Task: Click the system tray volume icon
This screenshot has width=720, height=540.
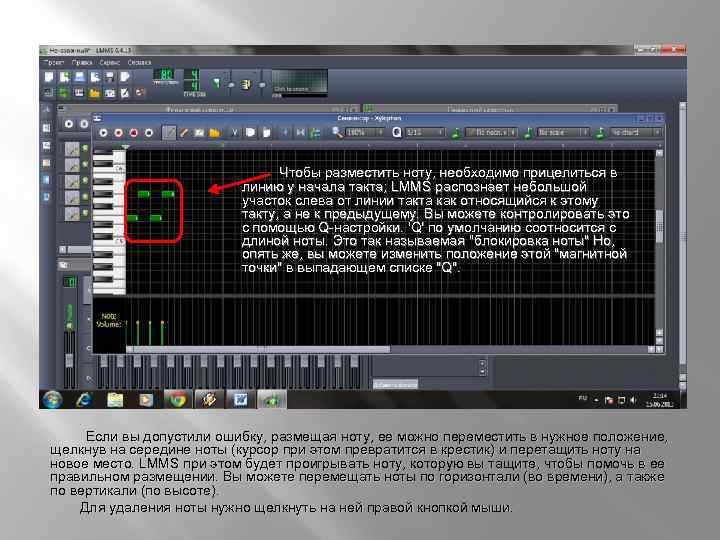Action: (634, 400)
